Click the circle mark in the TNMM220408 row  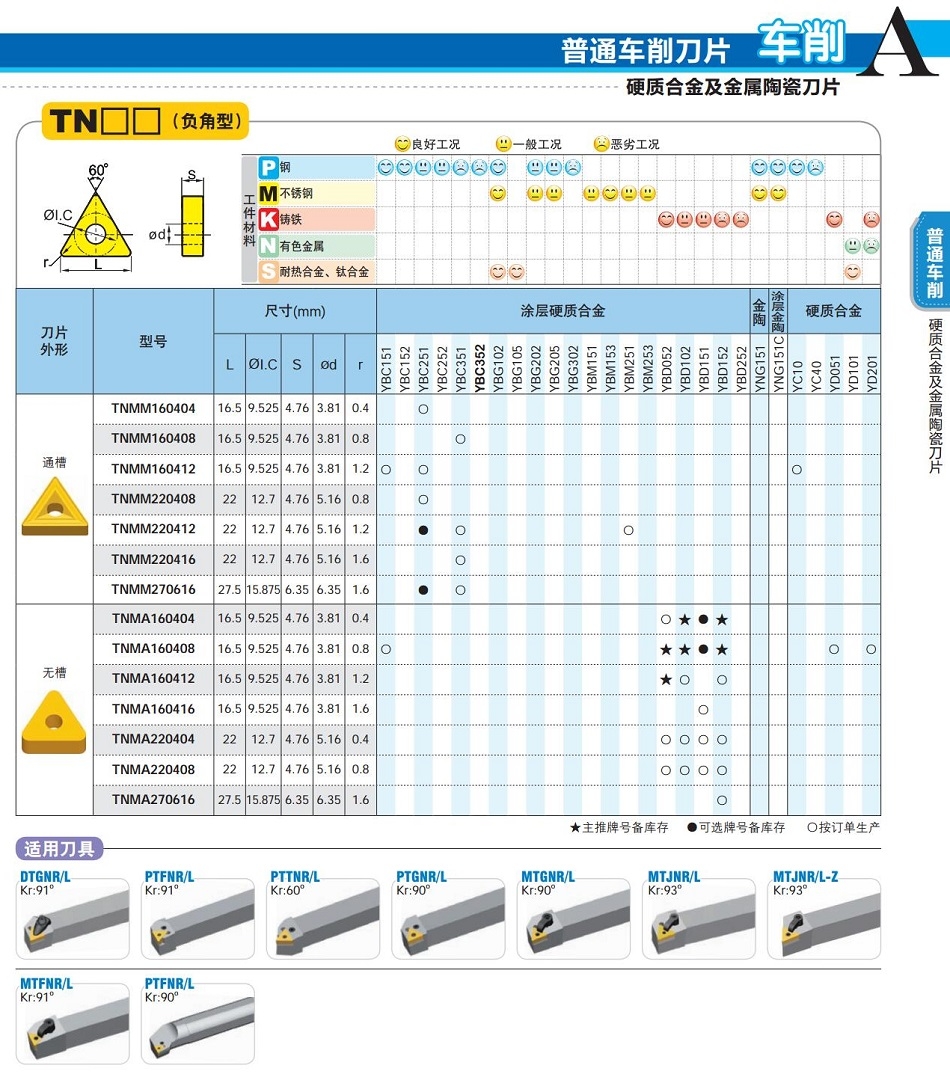tap(423, 500)
